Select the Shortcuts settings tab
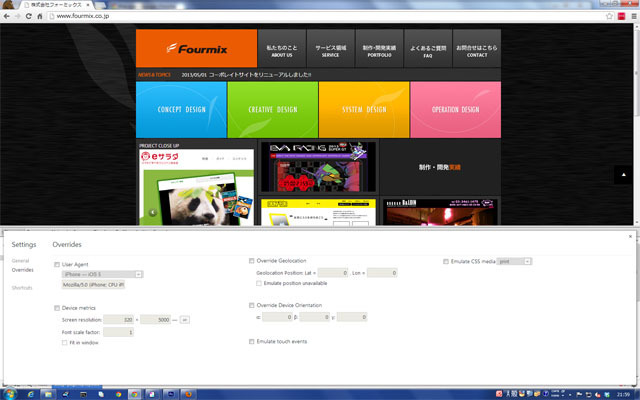This screenshot has width=640, height=400. tap(22, 287)
